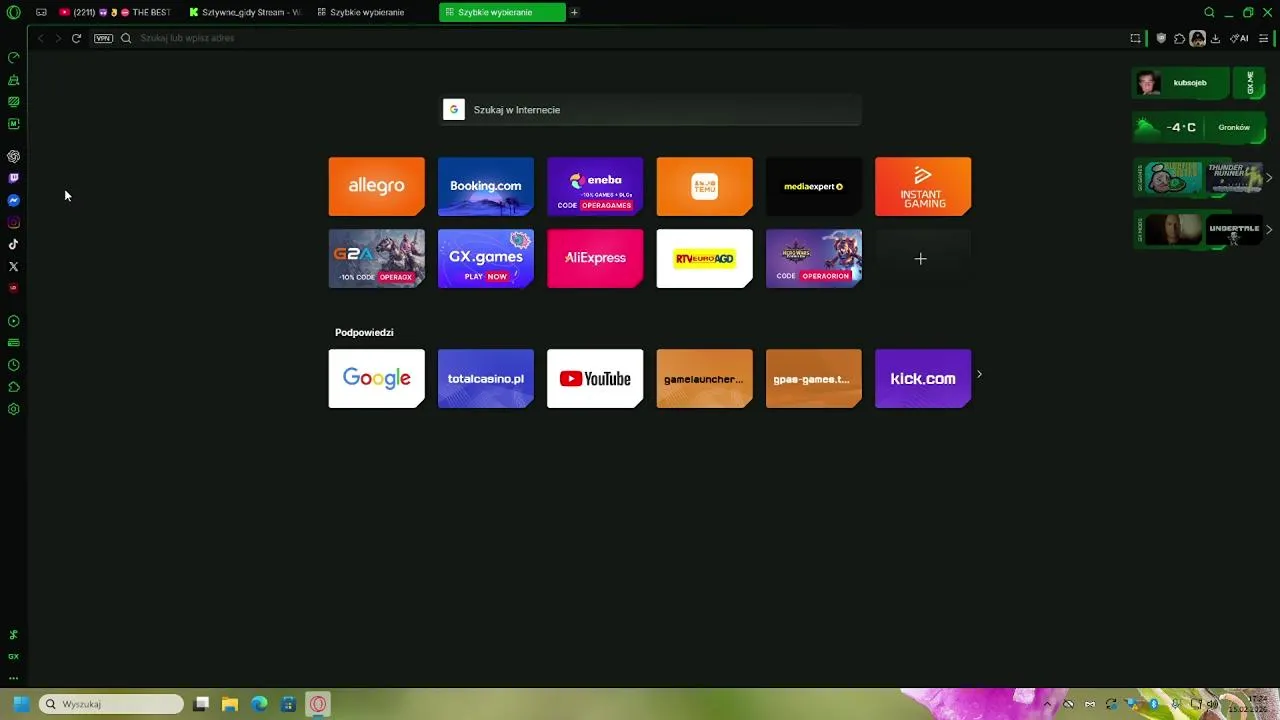This screenshot has height=720, width=1280.
Task: Open Settings gear icon in sidebar
Action: (x=13, y=409)
